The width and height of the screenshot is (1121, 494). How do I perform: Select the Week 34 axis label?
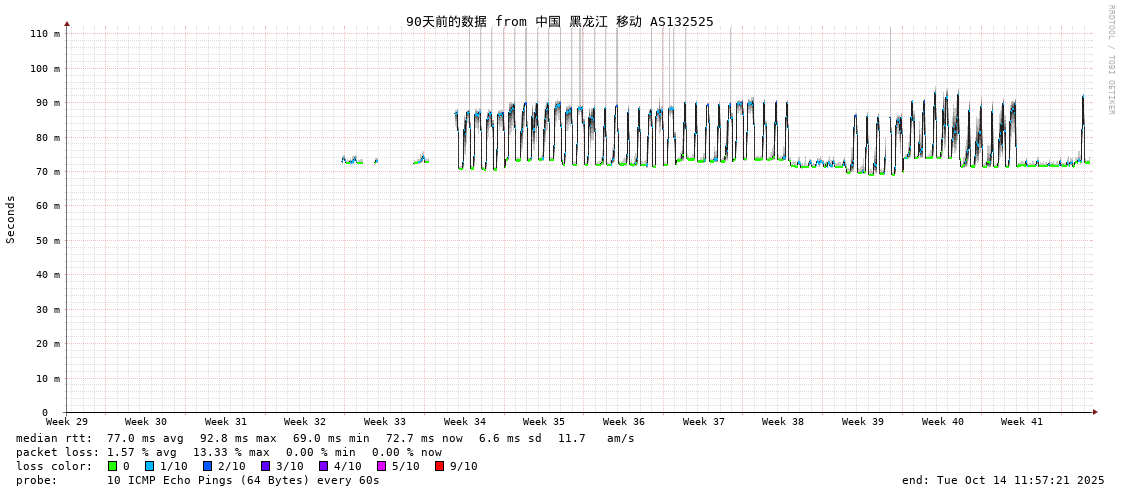coord(465,422)
